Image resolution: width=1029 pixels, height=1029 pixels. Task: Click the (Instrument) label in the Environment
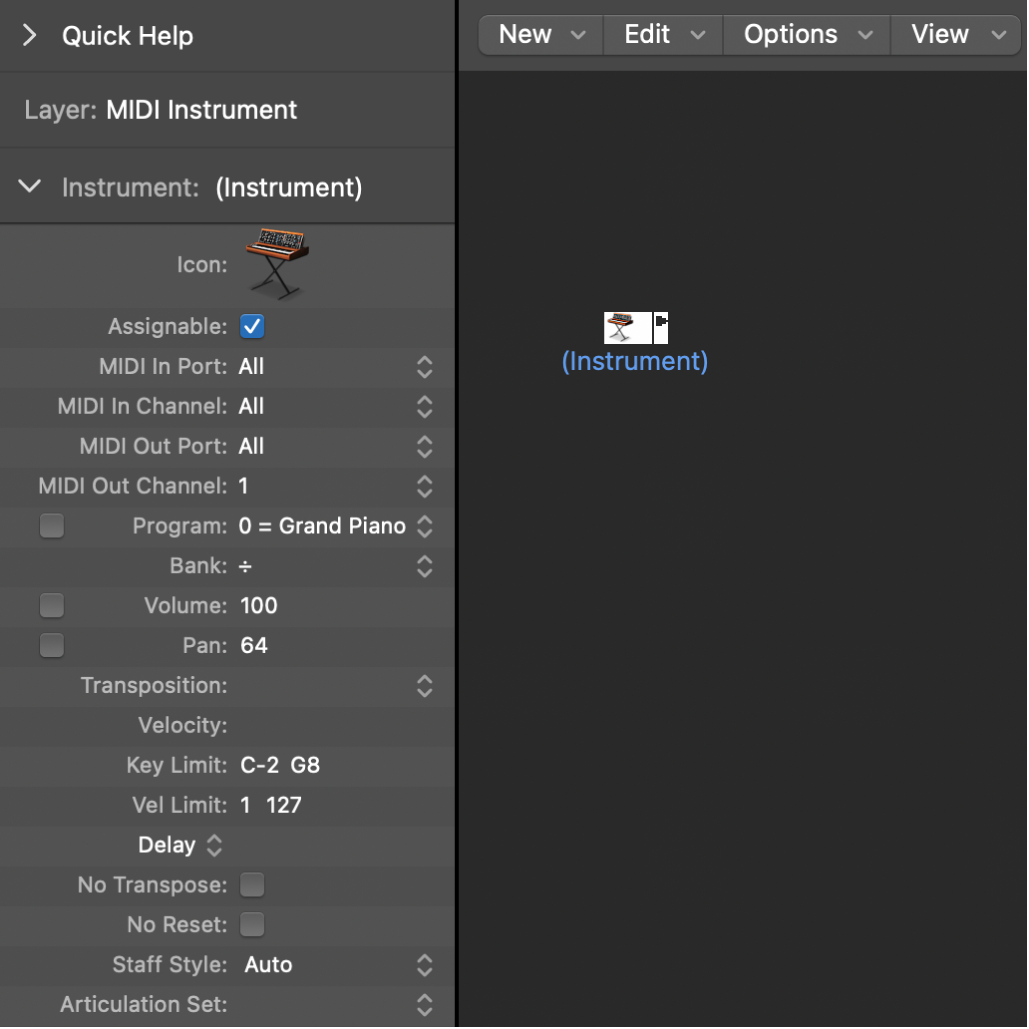(x=634, y=361)
